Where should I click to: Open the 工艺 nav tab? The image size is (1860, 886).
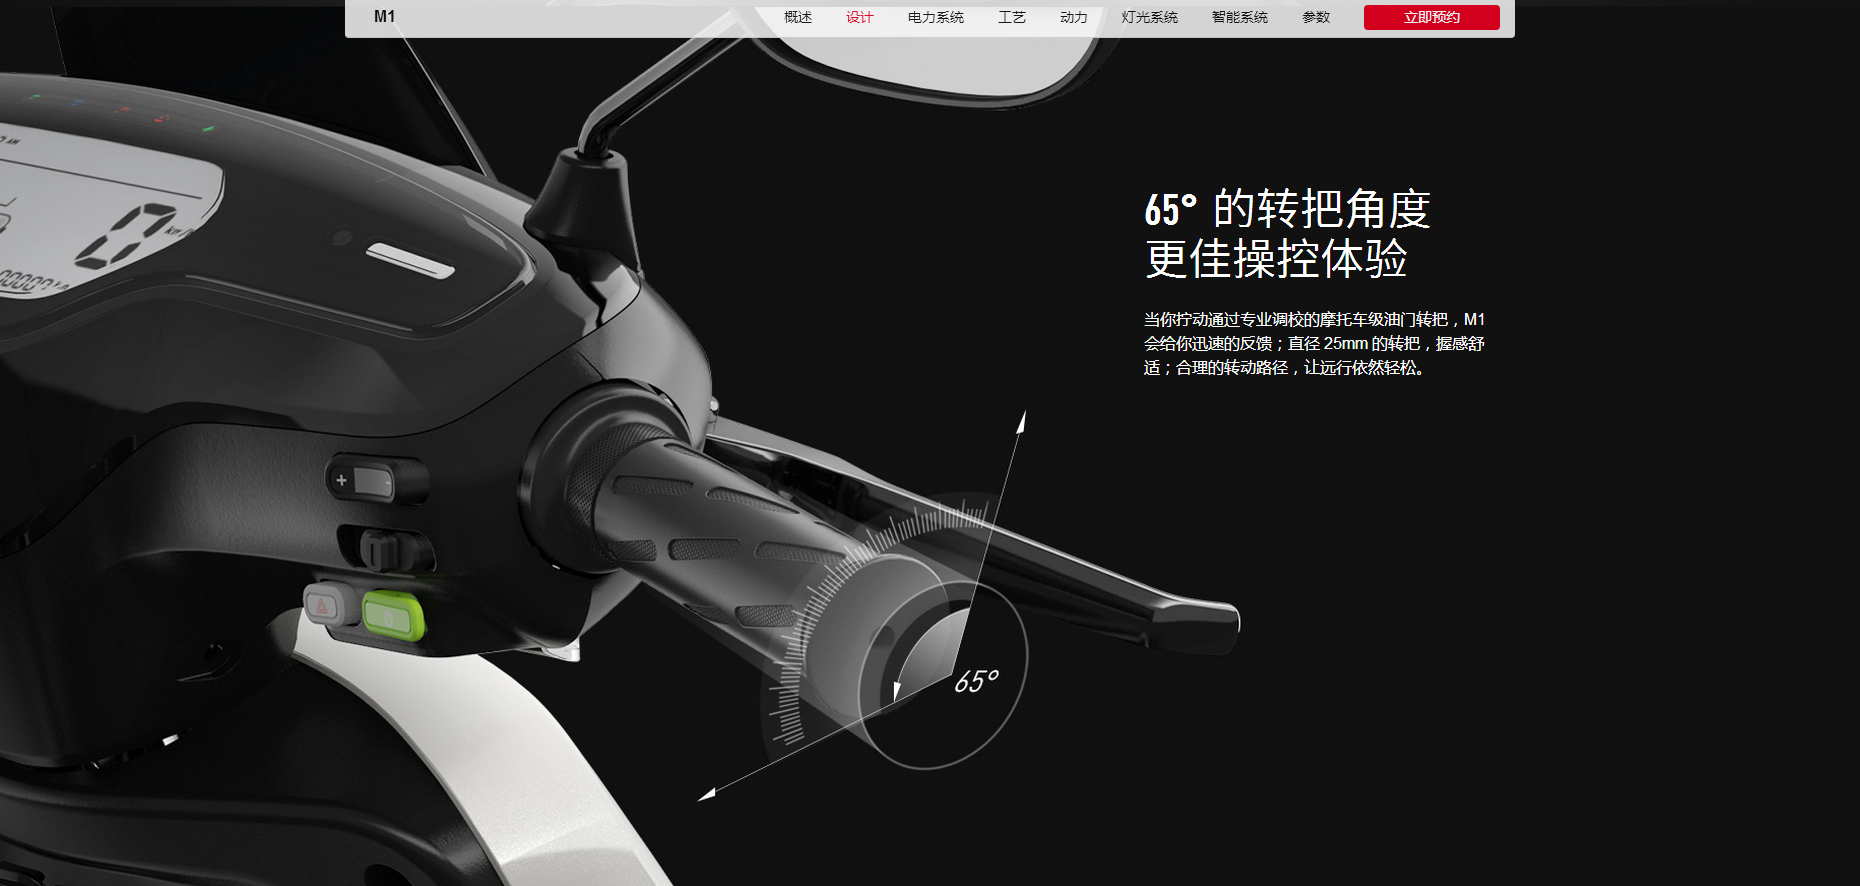(x=1012, y=17)
